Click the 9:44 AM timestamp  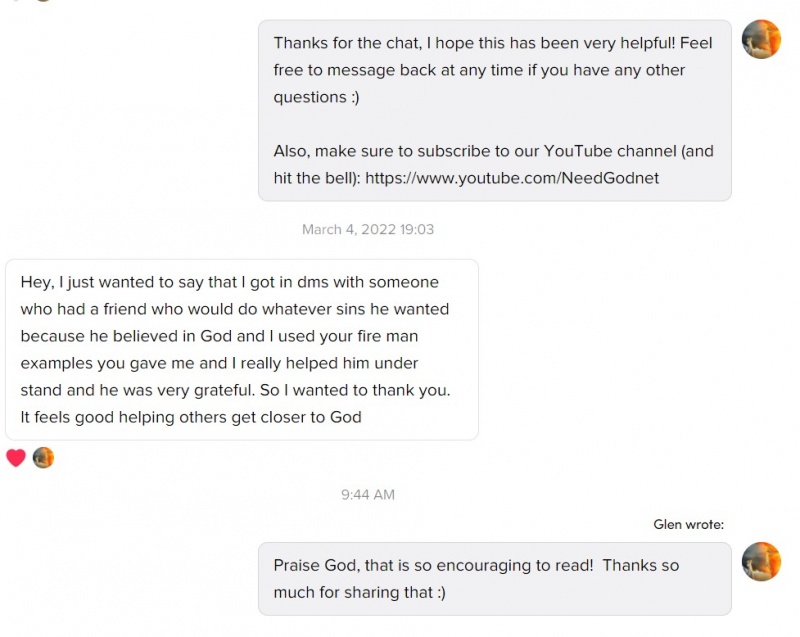[368, 494]
